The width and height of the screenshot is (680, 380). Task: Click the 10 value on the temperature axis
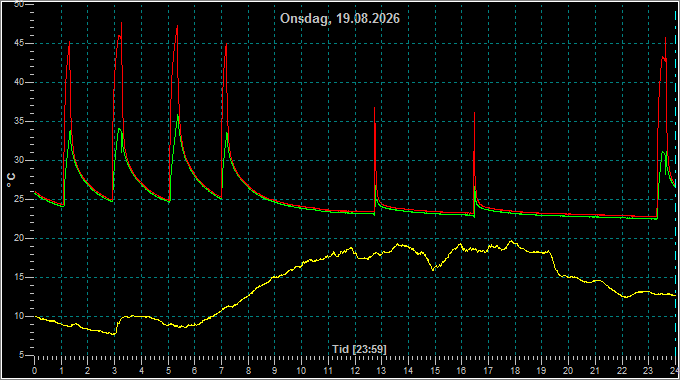coord(19,316)
